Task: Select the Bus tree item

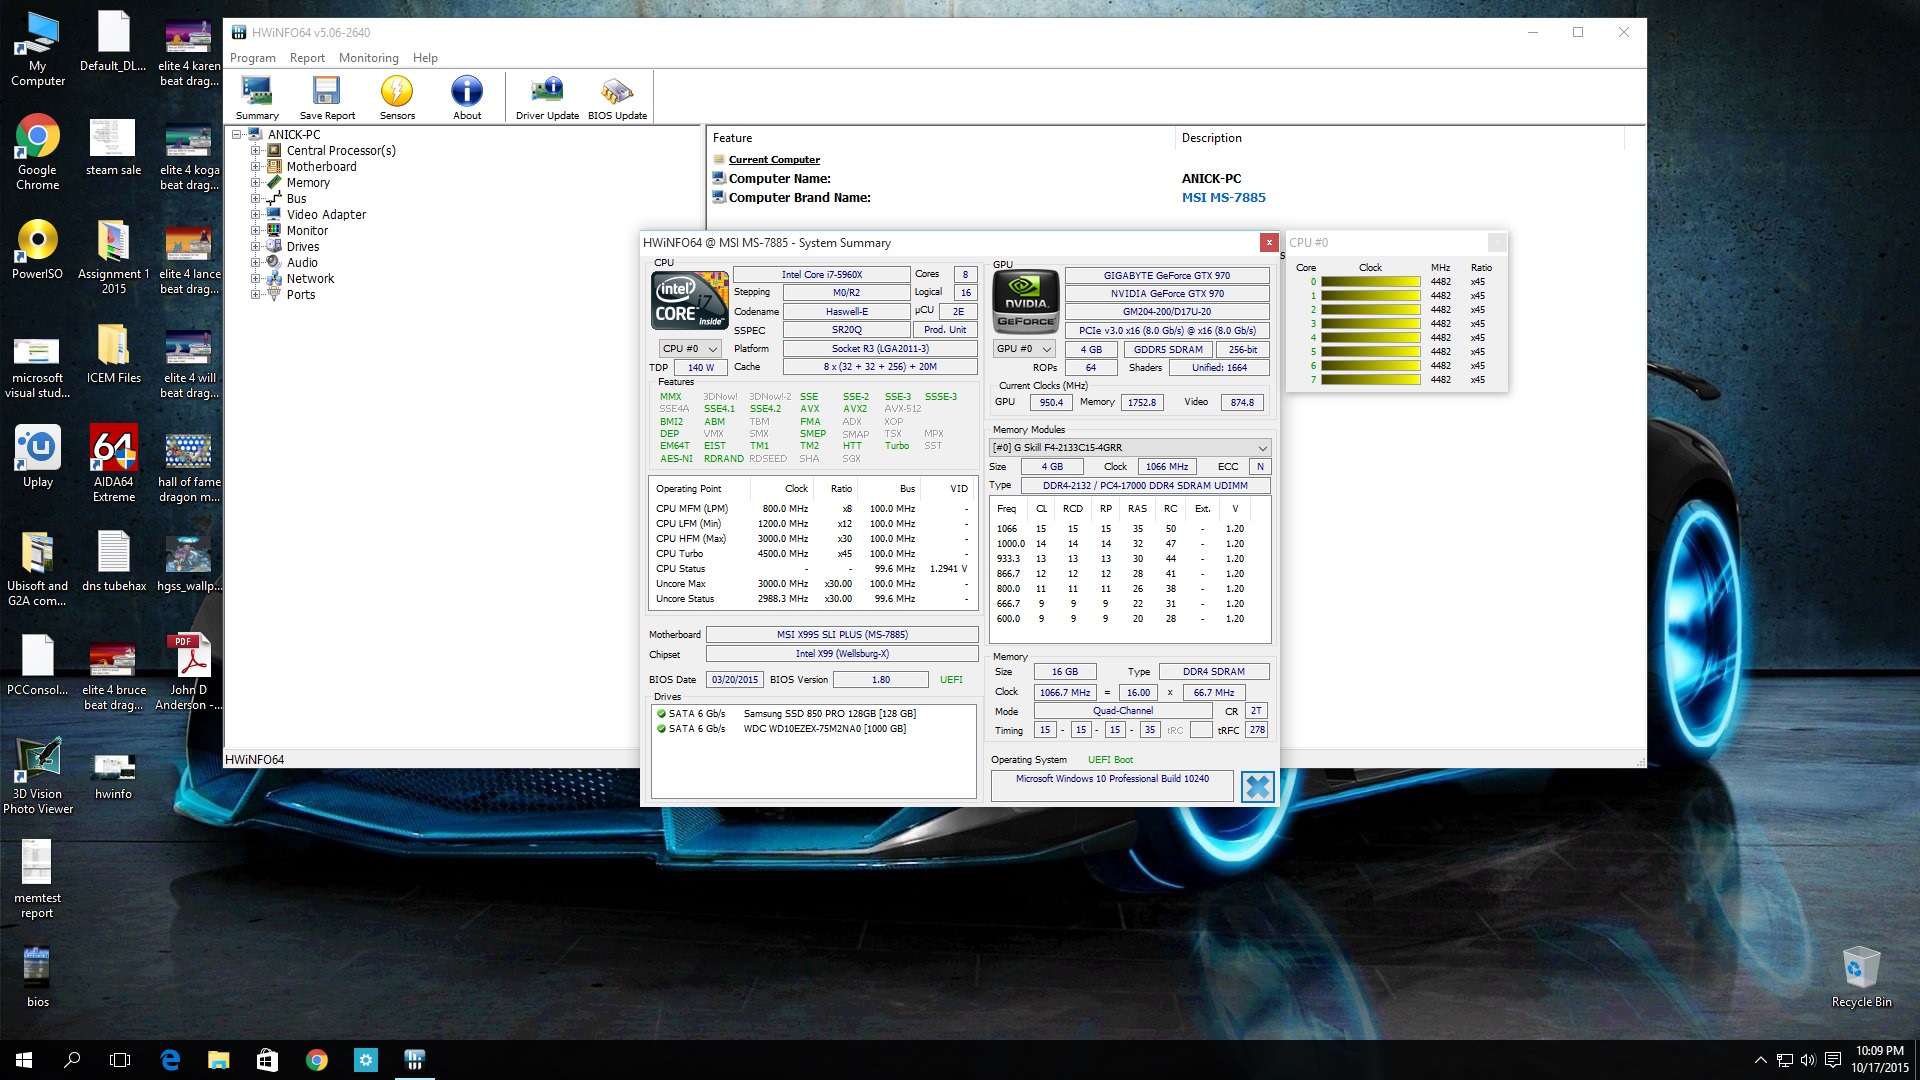Action: point(296,199)
